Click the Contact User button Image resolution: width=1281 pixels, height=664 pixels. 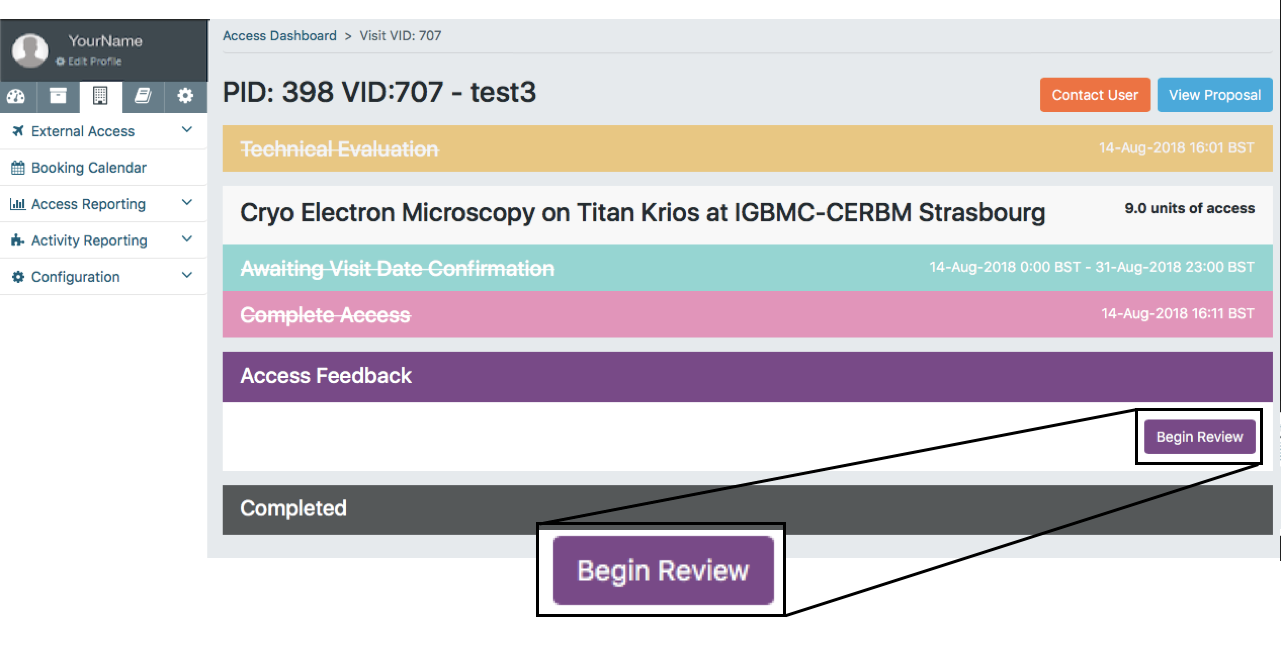point(1095,95)
